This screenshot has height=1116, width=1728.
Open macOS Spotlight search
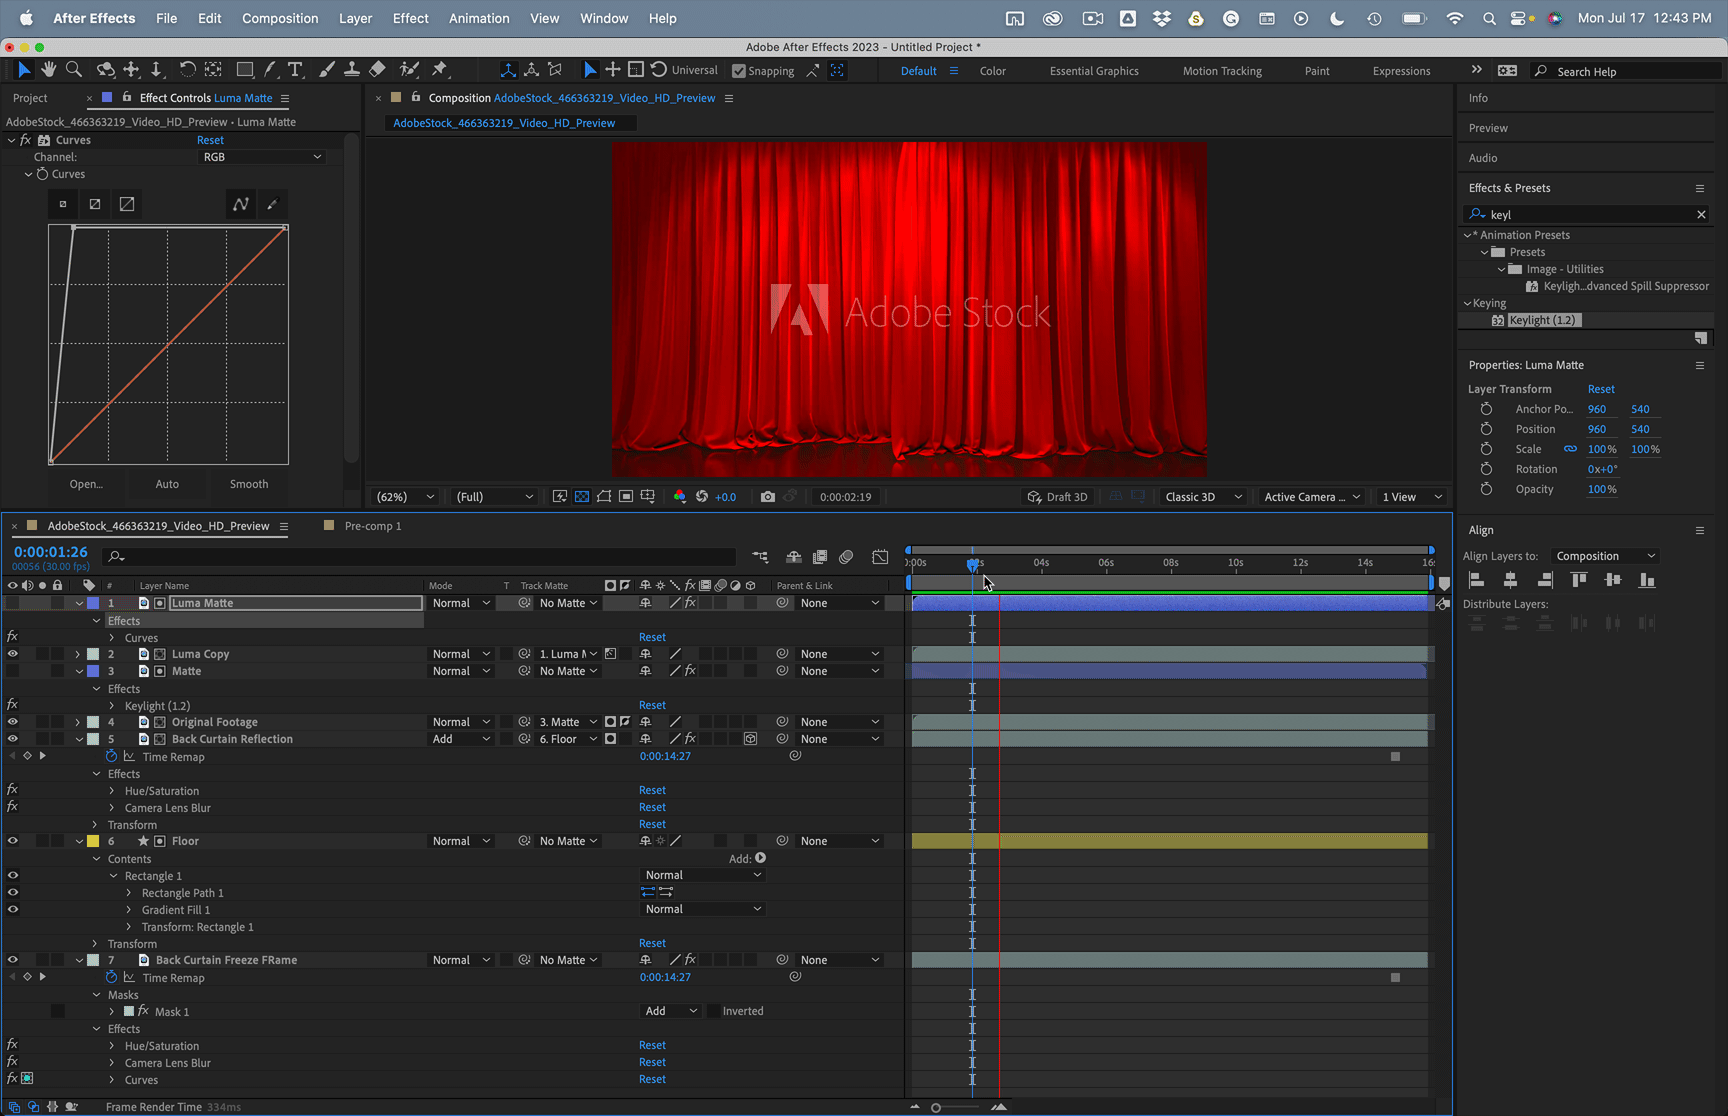(1490, 18)
